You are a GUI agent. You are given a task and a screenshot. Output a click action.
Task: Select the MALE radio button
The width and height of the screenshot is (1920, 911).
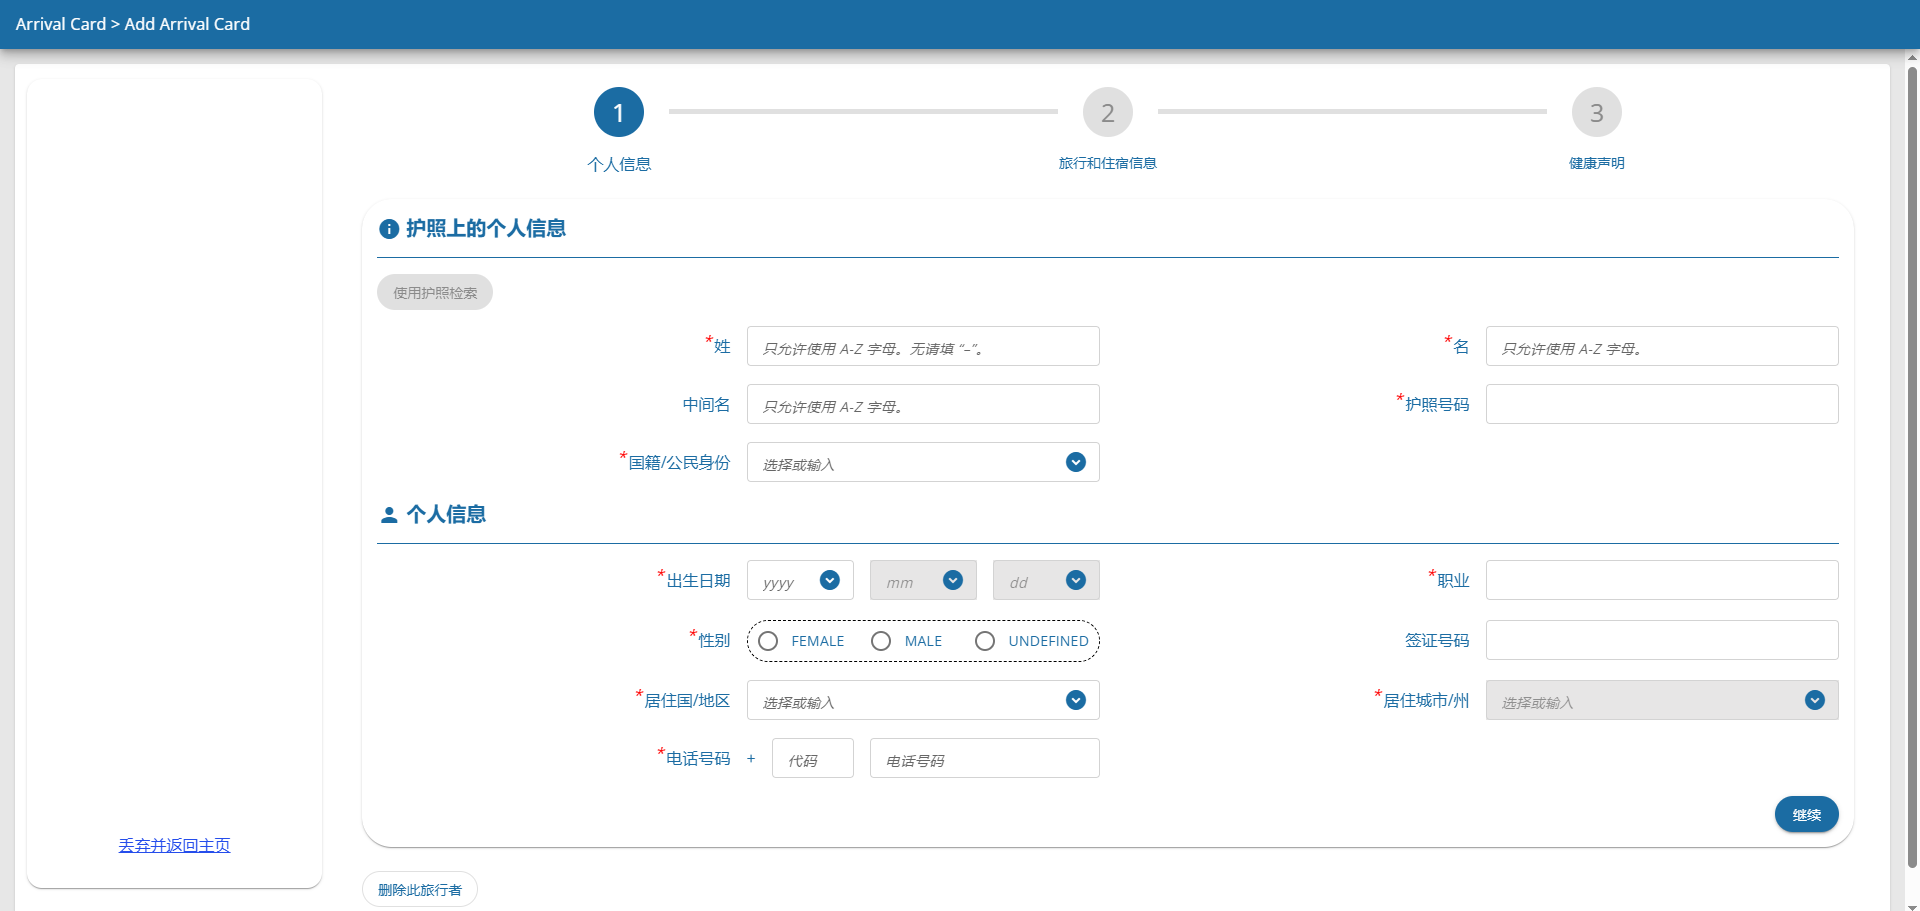pyautogui.click(x=881, y=641)
